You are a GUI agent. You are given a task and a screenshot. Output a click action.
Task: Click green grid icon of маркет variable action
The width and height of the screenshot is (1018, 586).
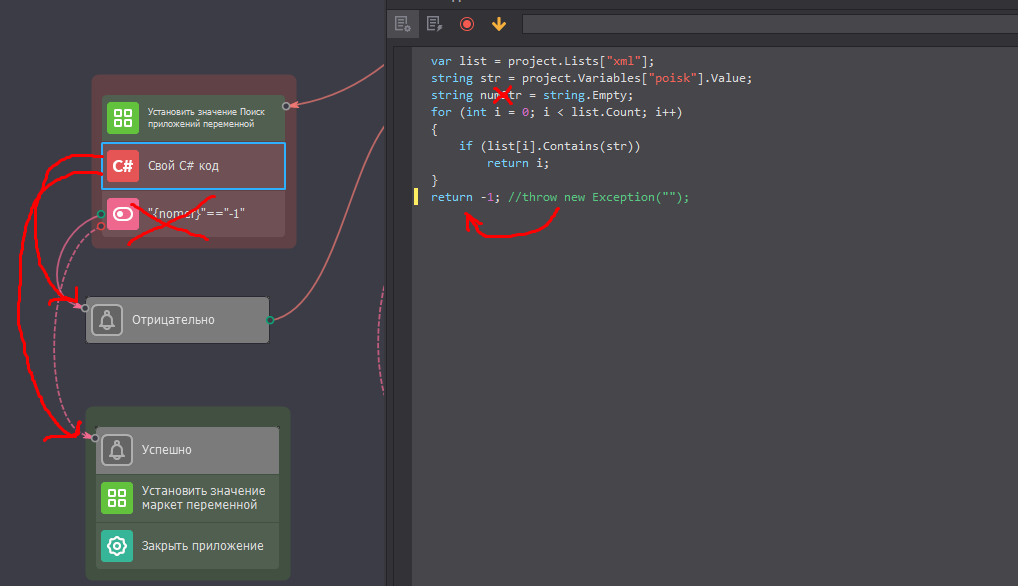[117, 498]
